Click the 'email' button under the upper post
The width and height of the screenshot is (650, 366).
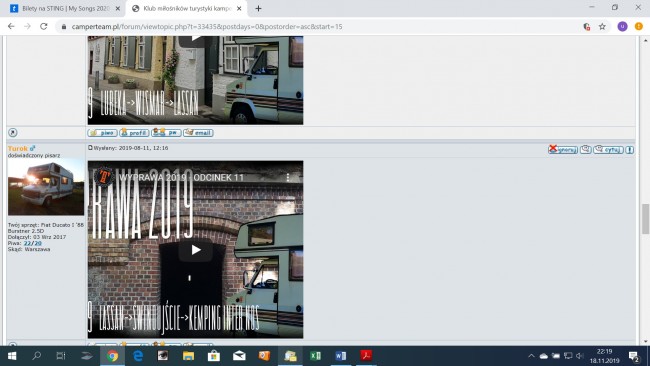coord(198,133)
